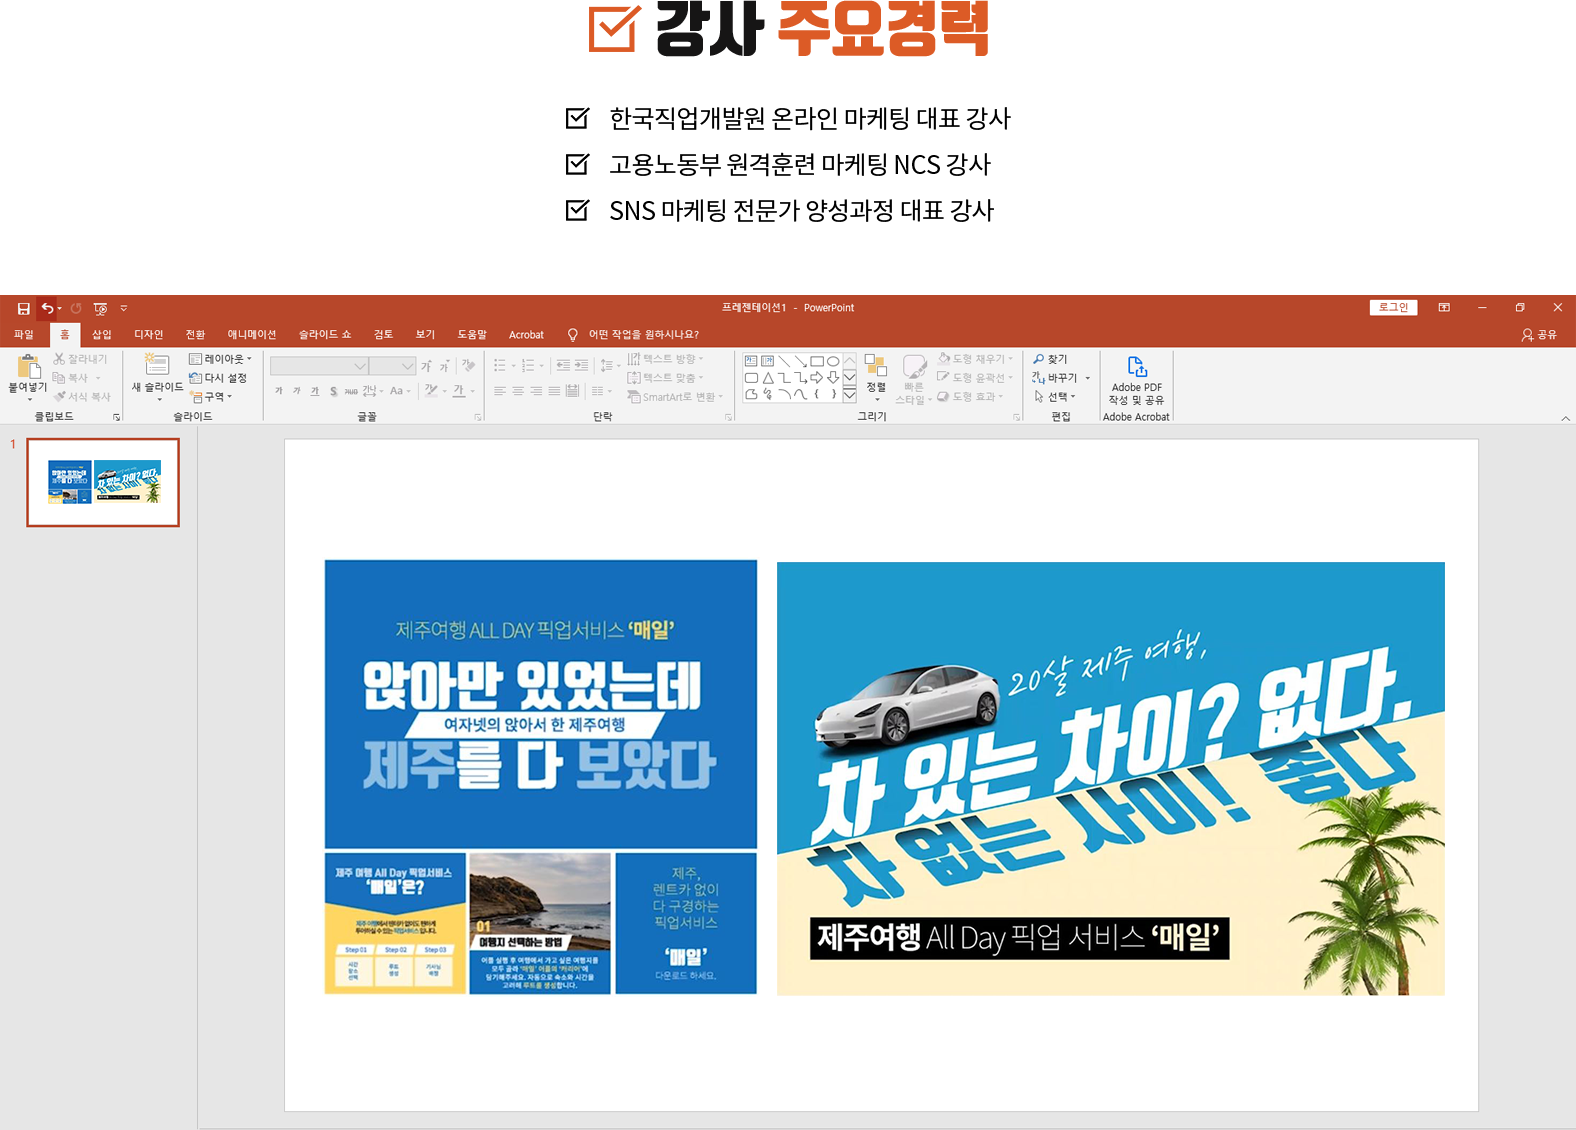Open the 정렬 arrange menu

(876, 376)
